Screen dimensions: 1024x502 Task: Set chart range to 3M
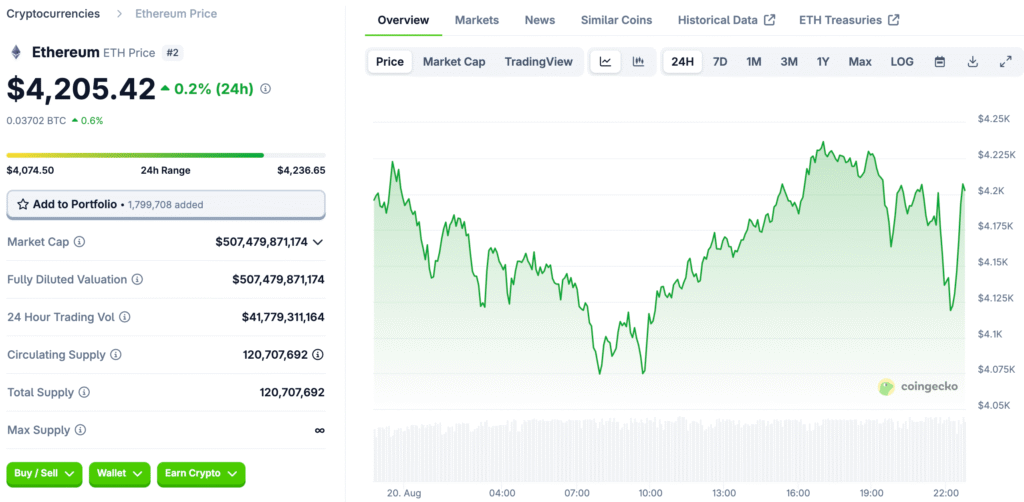click(x=789, y=62)
